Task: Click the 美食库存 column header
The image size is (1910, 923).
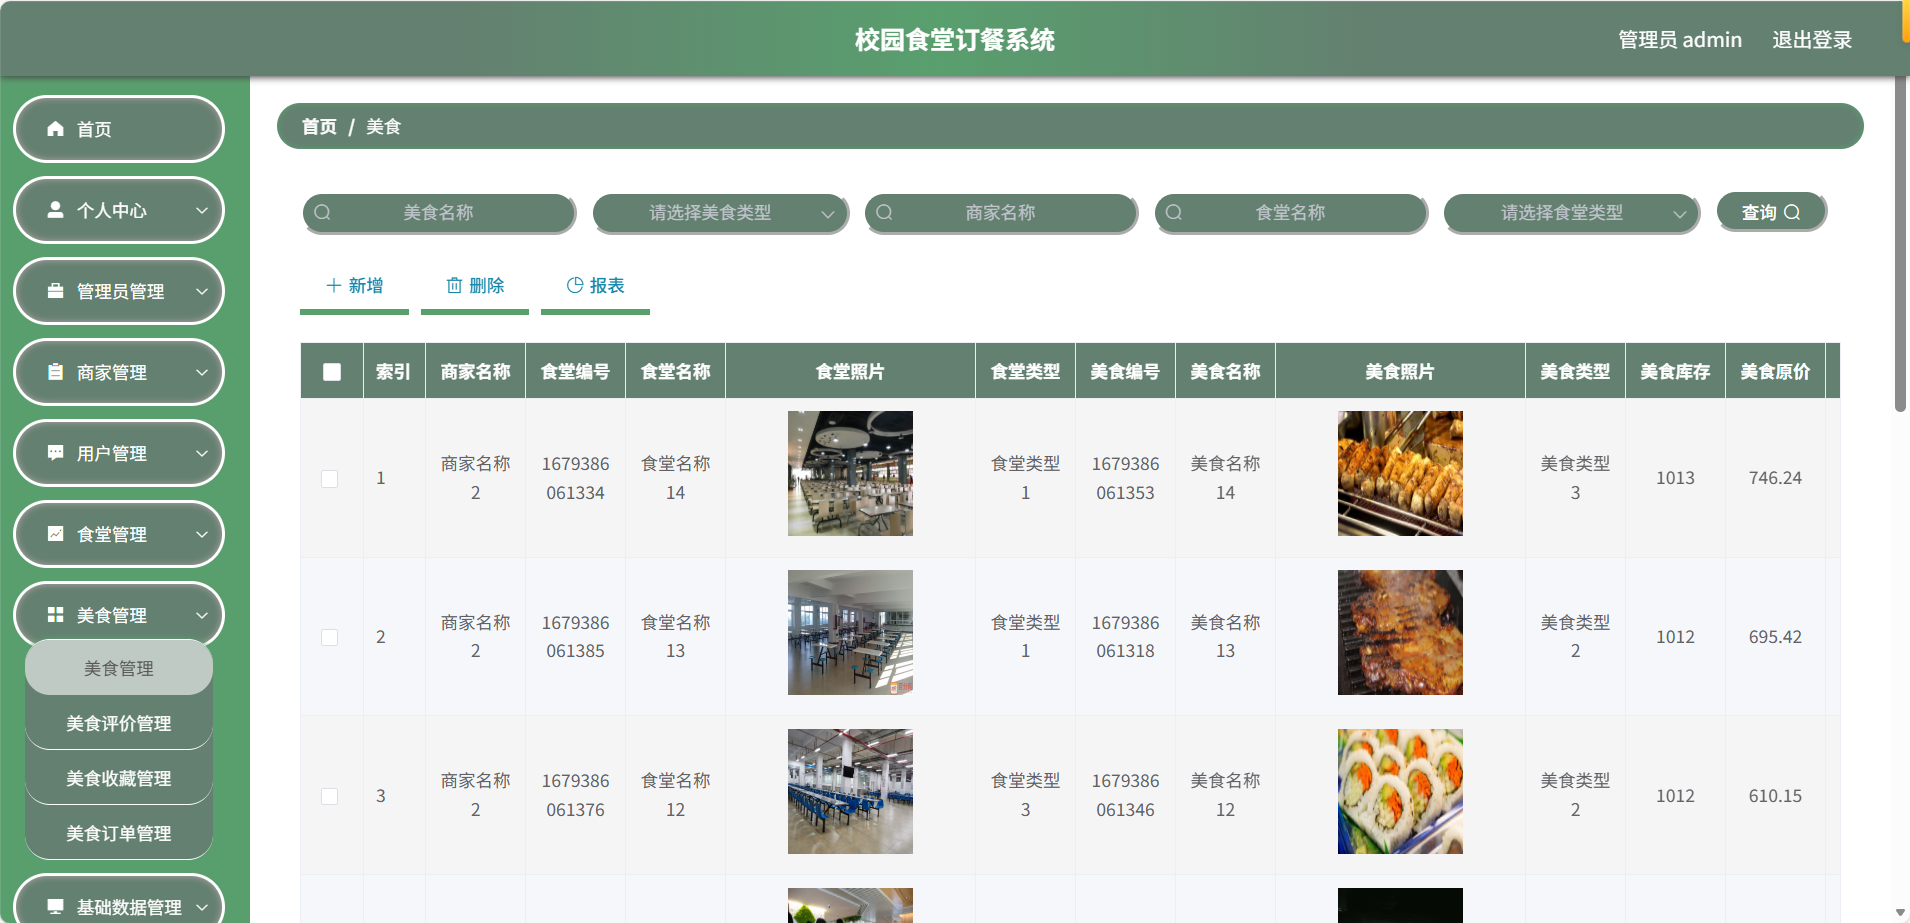Action: 1675,371
